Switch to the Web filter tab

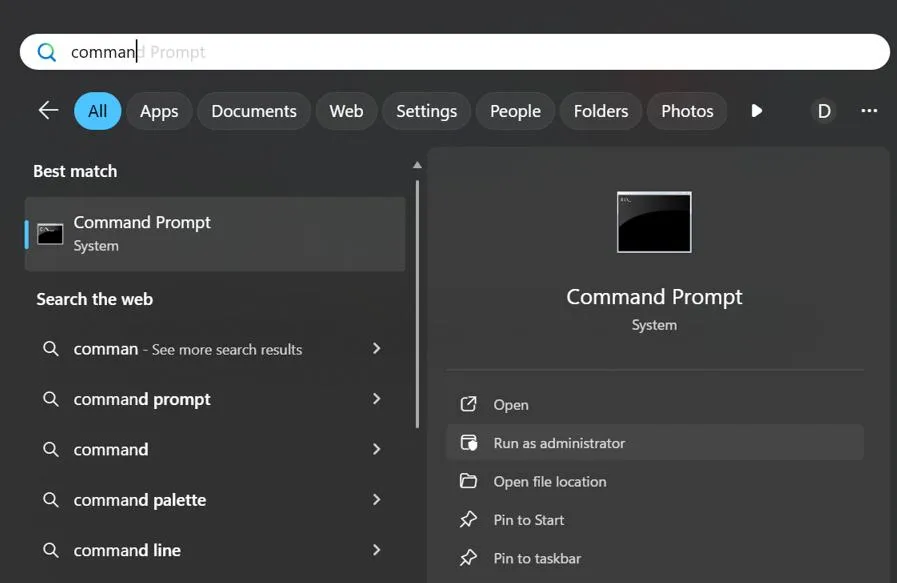click(x=346, y=111)
